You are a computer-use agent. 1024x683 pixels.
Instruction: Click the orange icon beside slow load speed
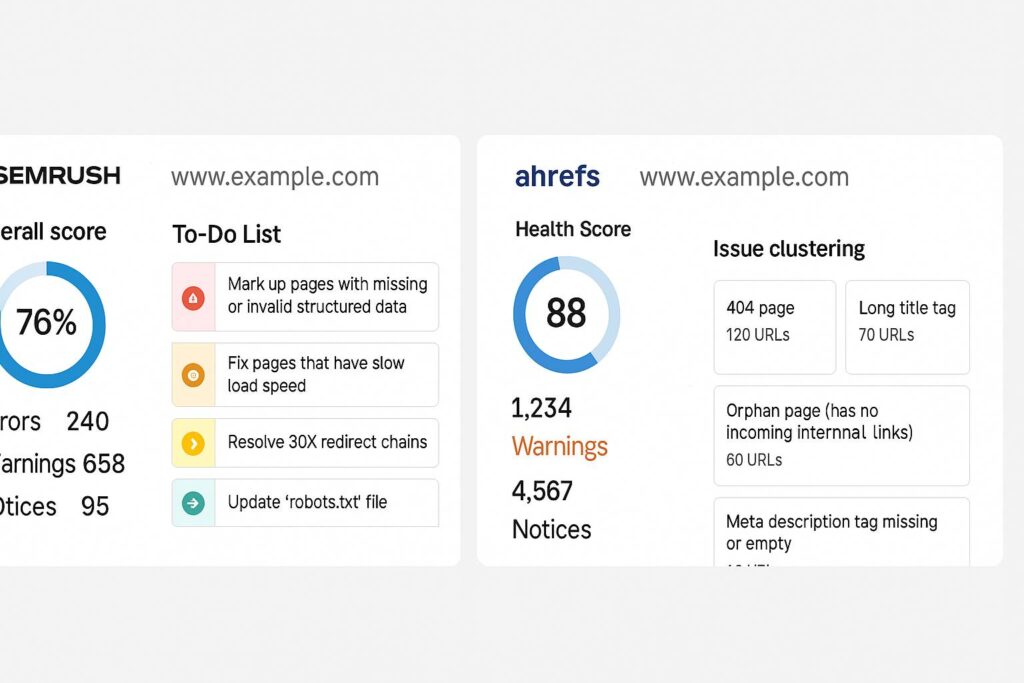tap(194, 375)
